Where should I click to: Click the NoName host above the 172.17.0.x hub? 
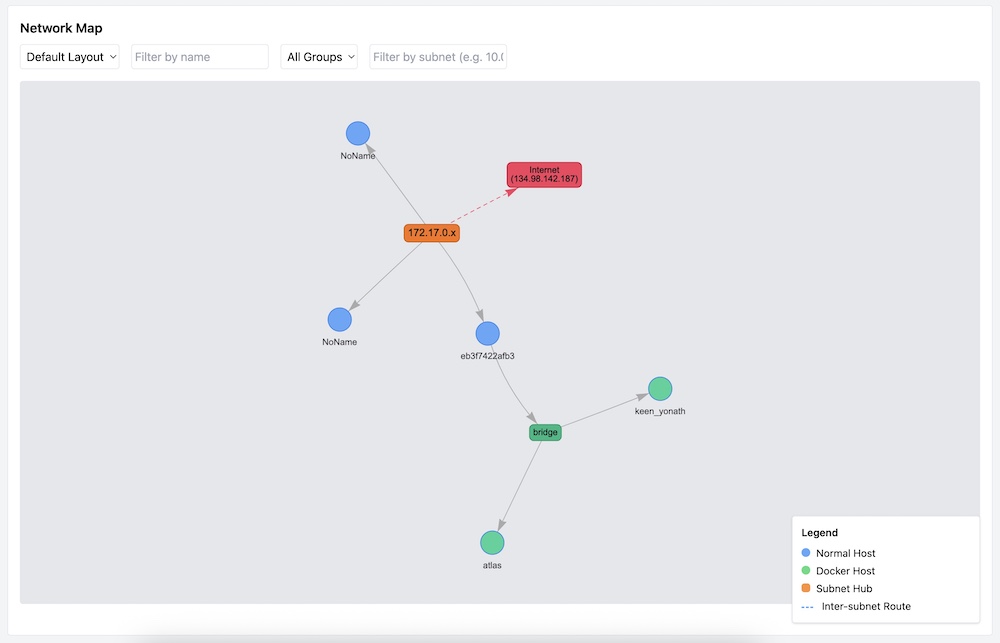(358, 134)
